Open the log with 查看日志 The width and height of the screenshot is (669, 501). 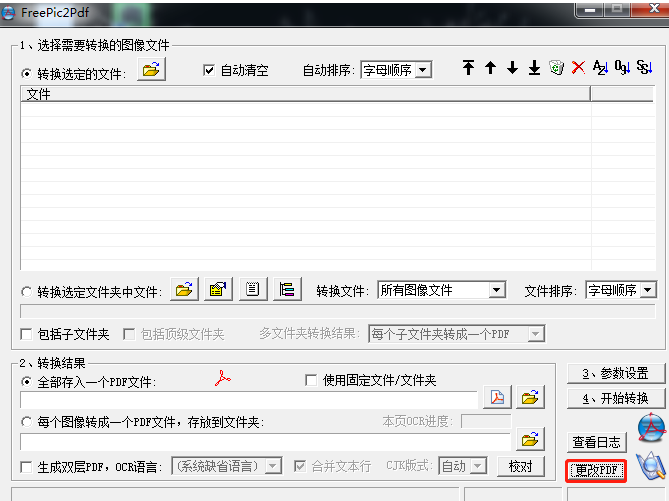(596, 442)
